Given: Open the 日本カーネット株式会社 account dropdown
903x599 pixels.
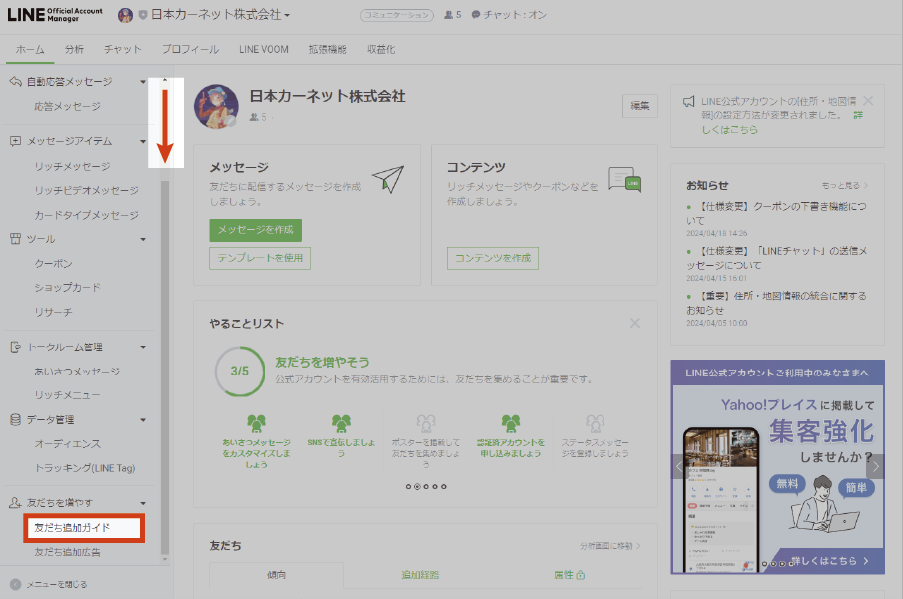Looking at the screenshot, I should pyautogui.click(x=220, y=15).
